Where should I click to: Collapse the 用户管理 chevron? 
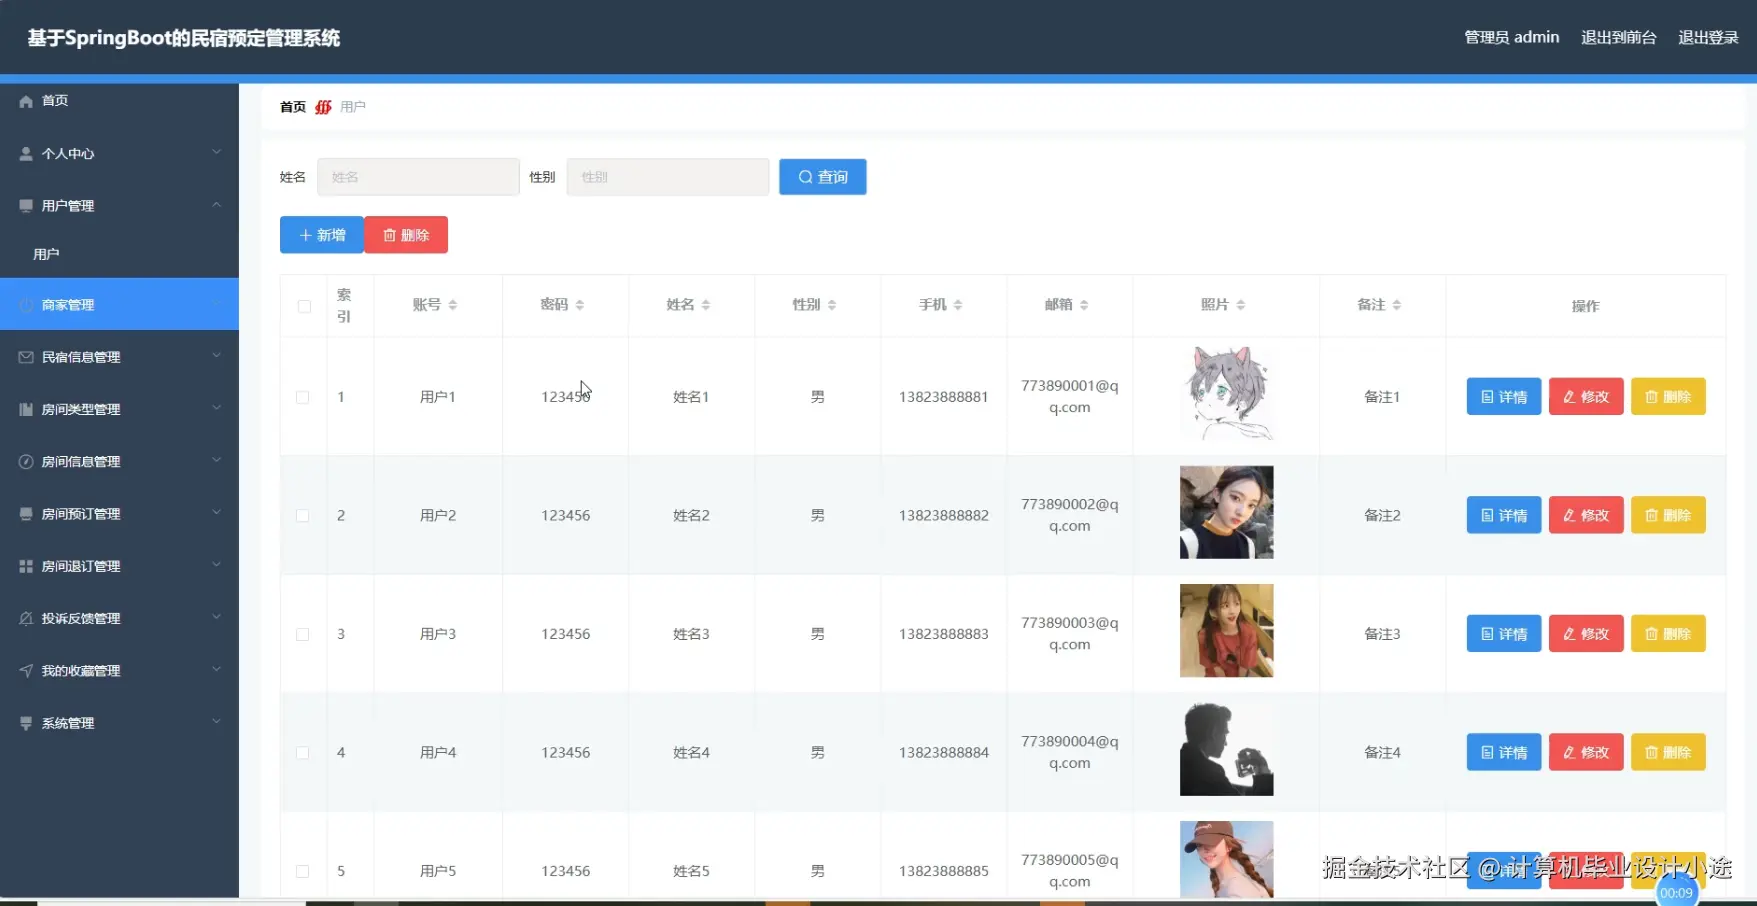click(217, 205)
